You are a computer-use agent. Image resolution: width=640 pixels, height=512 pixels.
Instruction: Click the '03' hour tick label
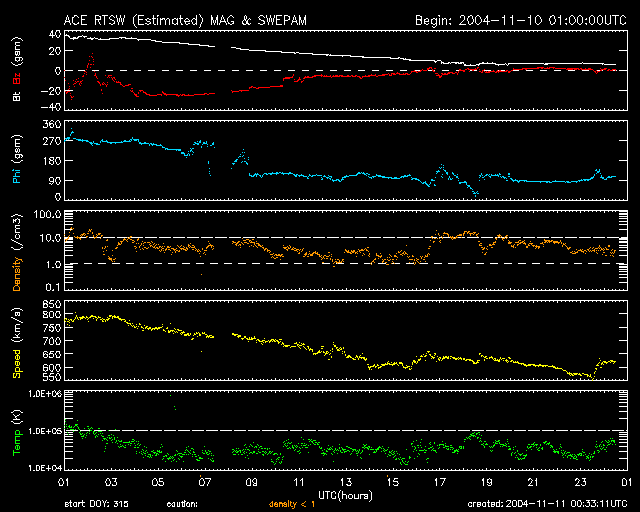click(x=111, y=483)
